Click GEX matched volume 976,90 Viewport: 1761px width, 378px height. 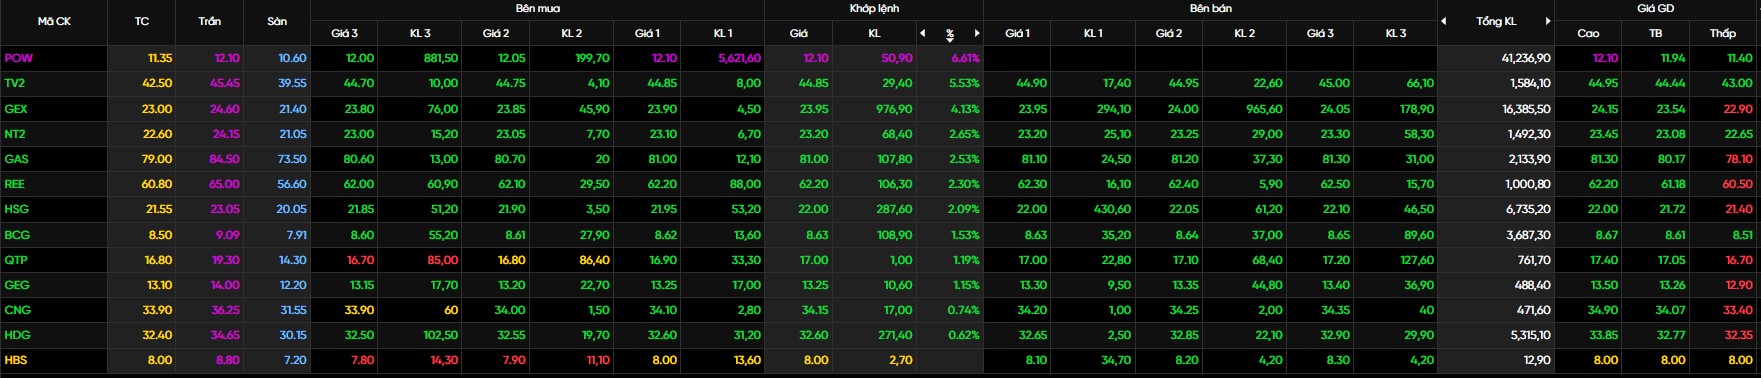(894, 109)
